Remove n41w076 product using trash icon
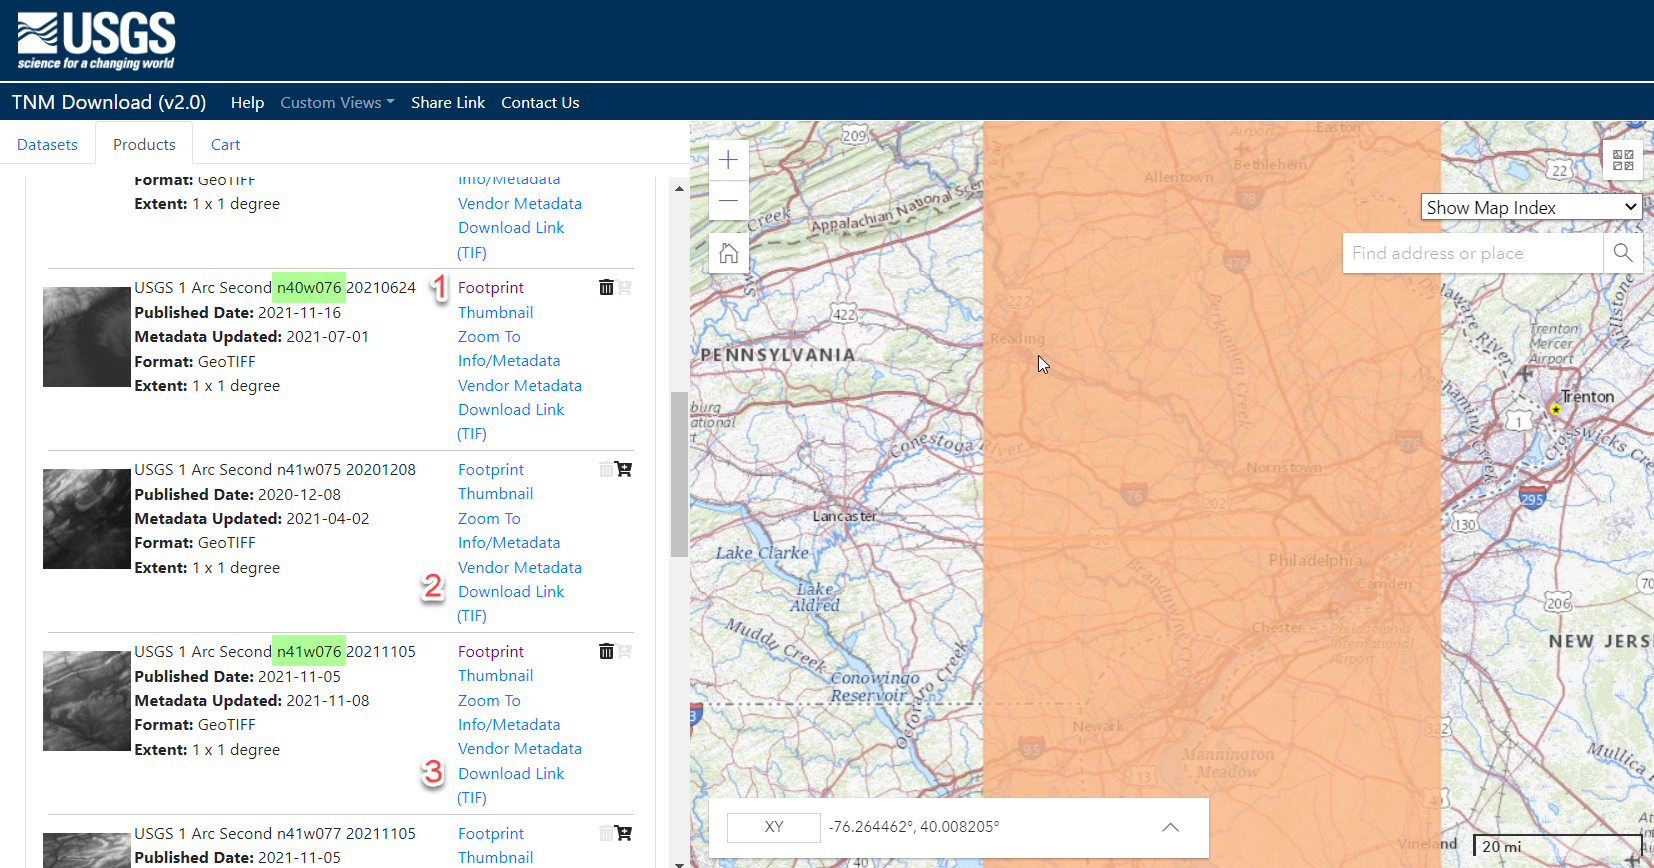This screenshot has width=1654, height=868. [606, 652]
